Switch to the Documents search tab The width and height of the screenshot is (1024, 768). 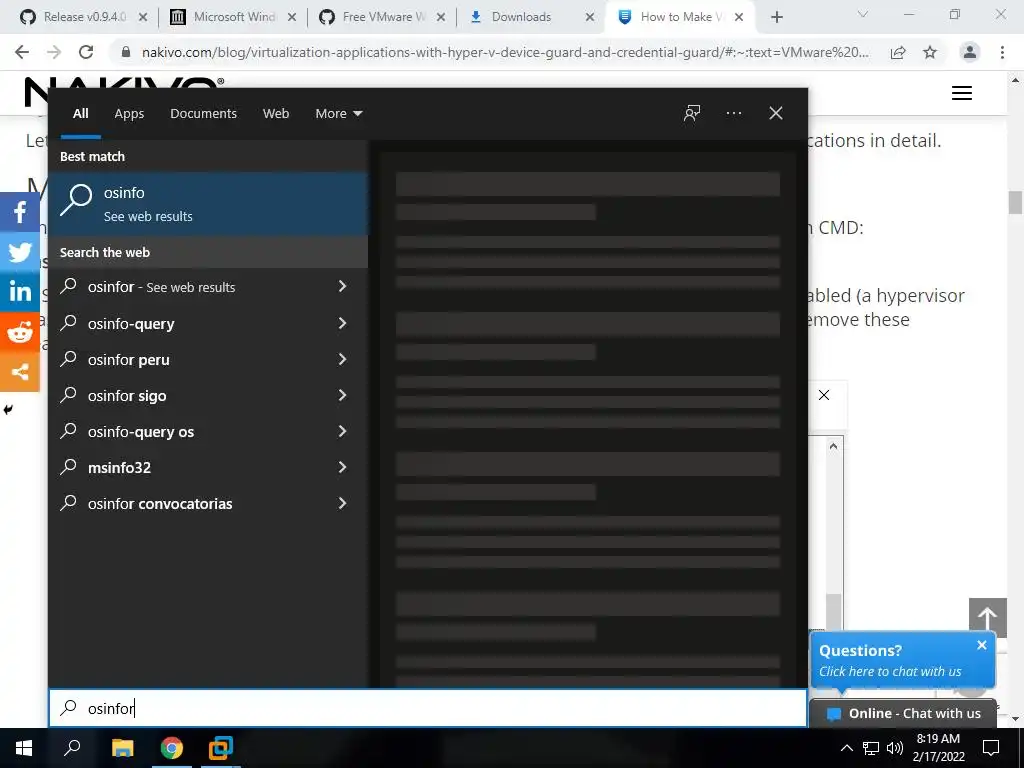(x=203, y=114)
